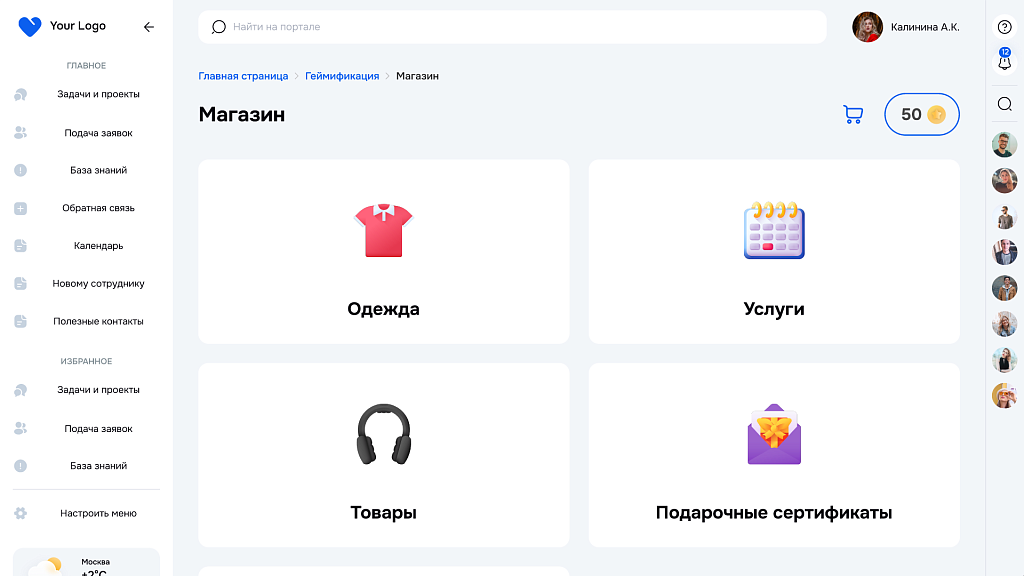The width and height of the screenshot is (1024, 576).
Task: Select the shopping cart icon
Action: [x=853, y=114]
